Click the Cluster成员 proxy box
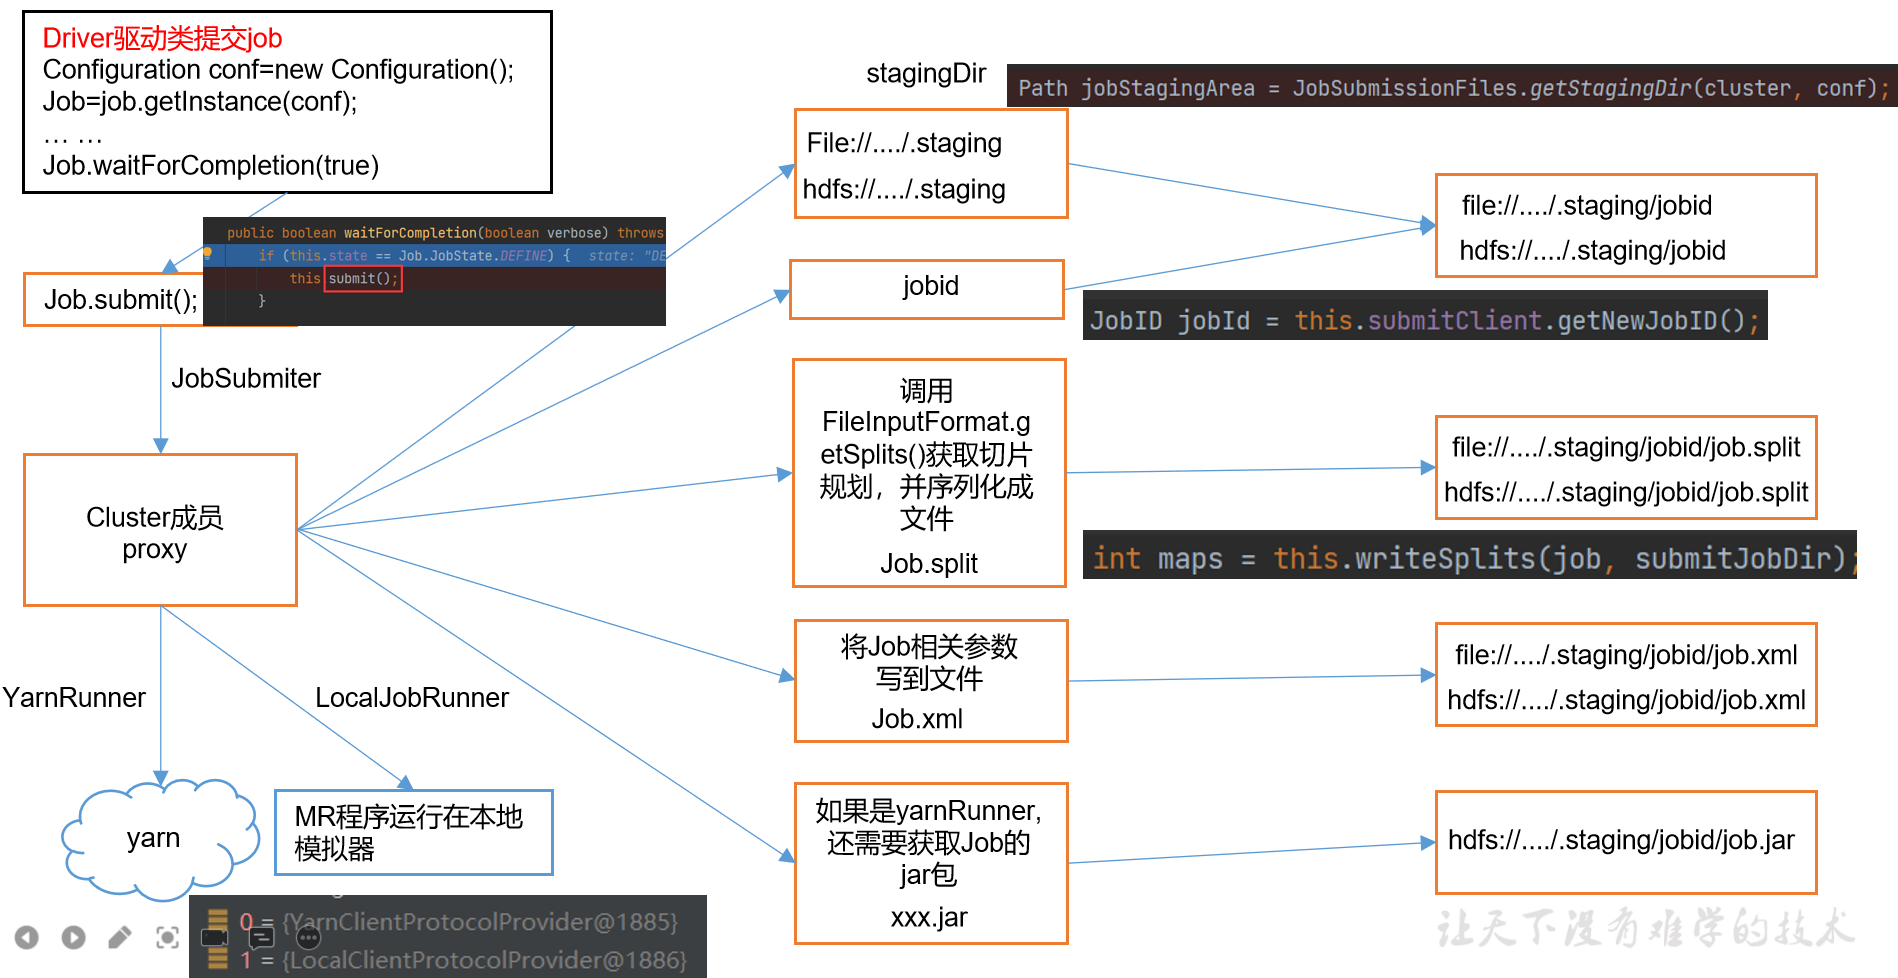This screenshot has width=1898, height=978. point(159,531)
